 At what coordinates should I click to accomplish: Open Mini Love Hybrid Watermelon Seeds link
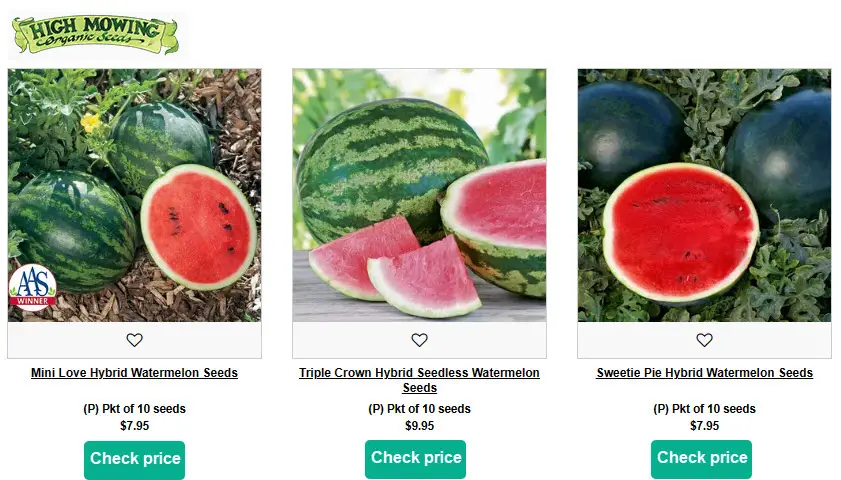pos(134,373)
